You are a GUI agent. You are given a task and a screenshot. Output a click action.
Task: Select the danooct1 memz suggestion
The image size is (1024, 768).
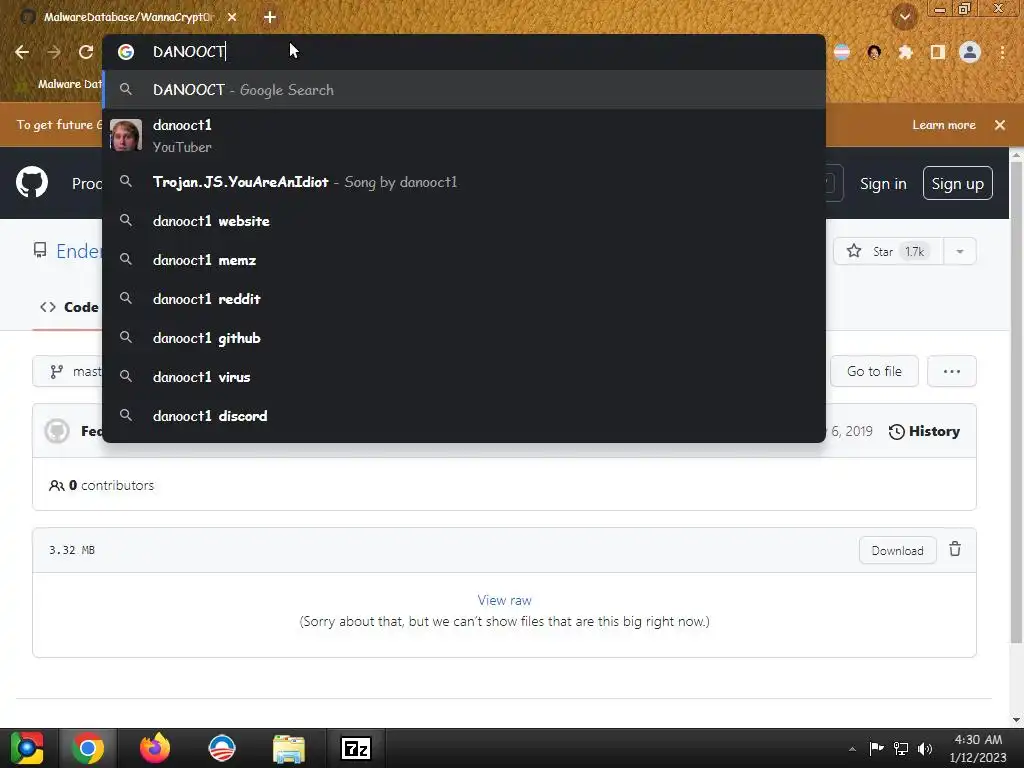(464, 260)
